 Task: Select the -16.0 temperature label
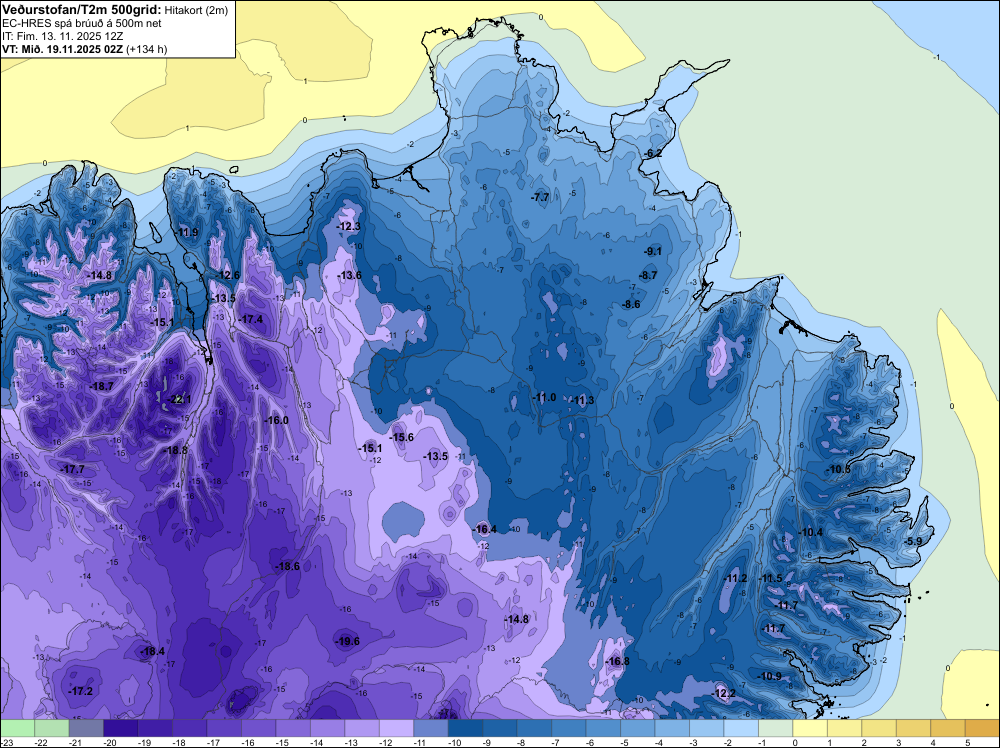(277, 420)
